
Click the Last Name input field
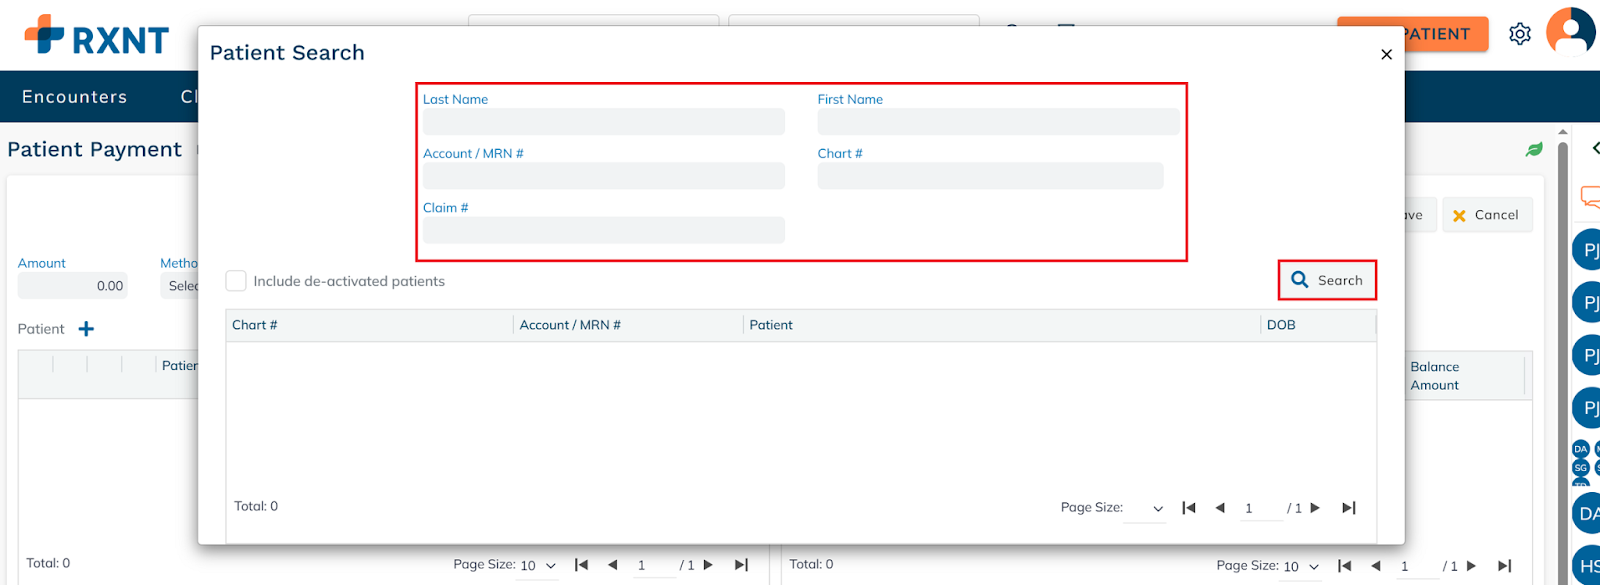(603, 122)
